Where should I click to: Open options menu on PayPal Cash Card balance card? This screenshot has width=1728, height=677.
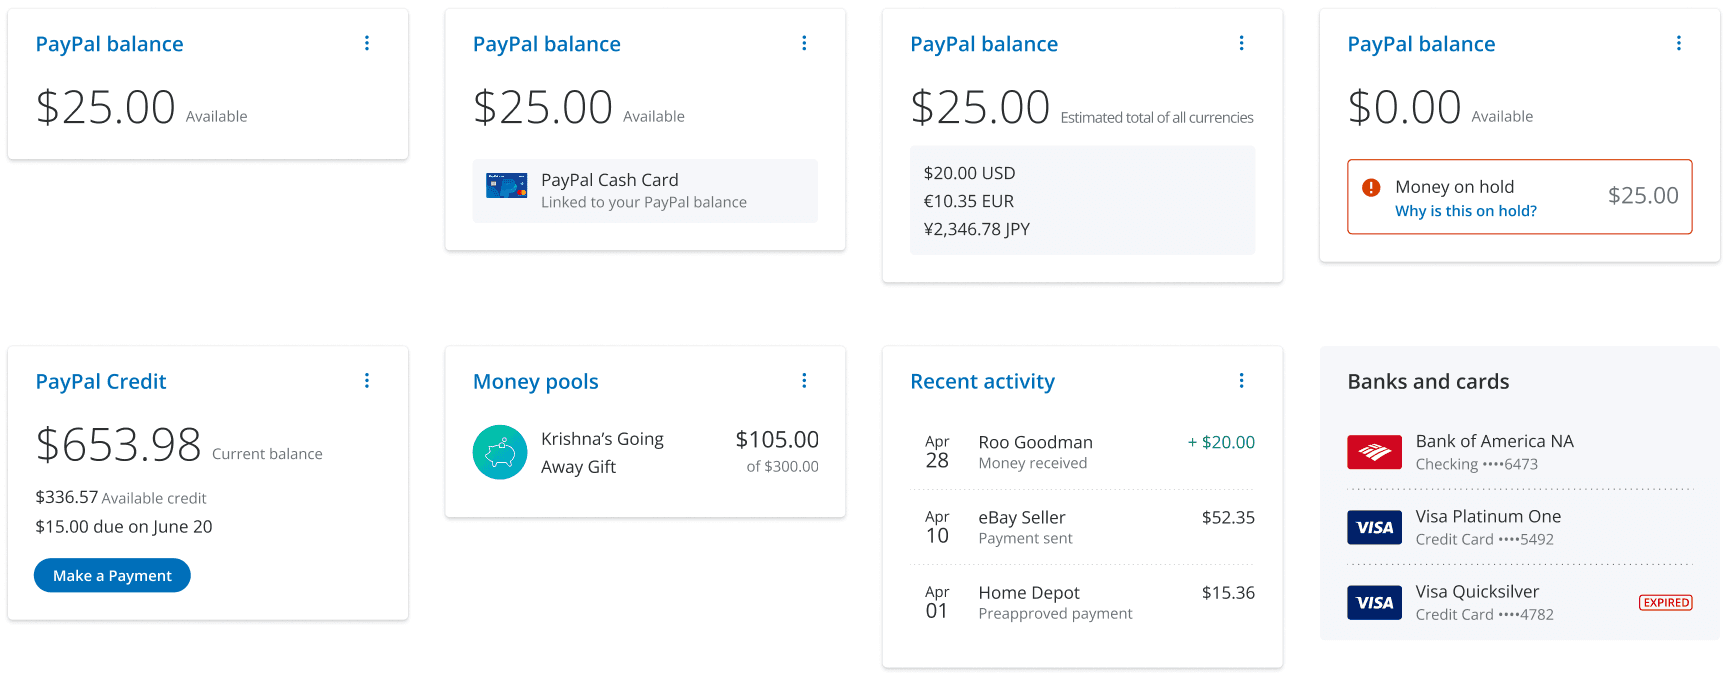tap(804, 43)
